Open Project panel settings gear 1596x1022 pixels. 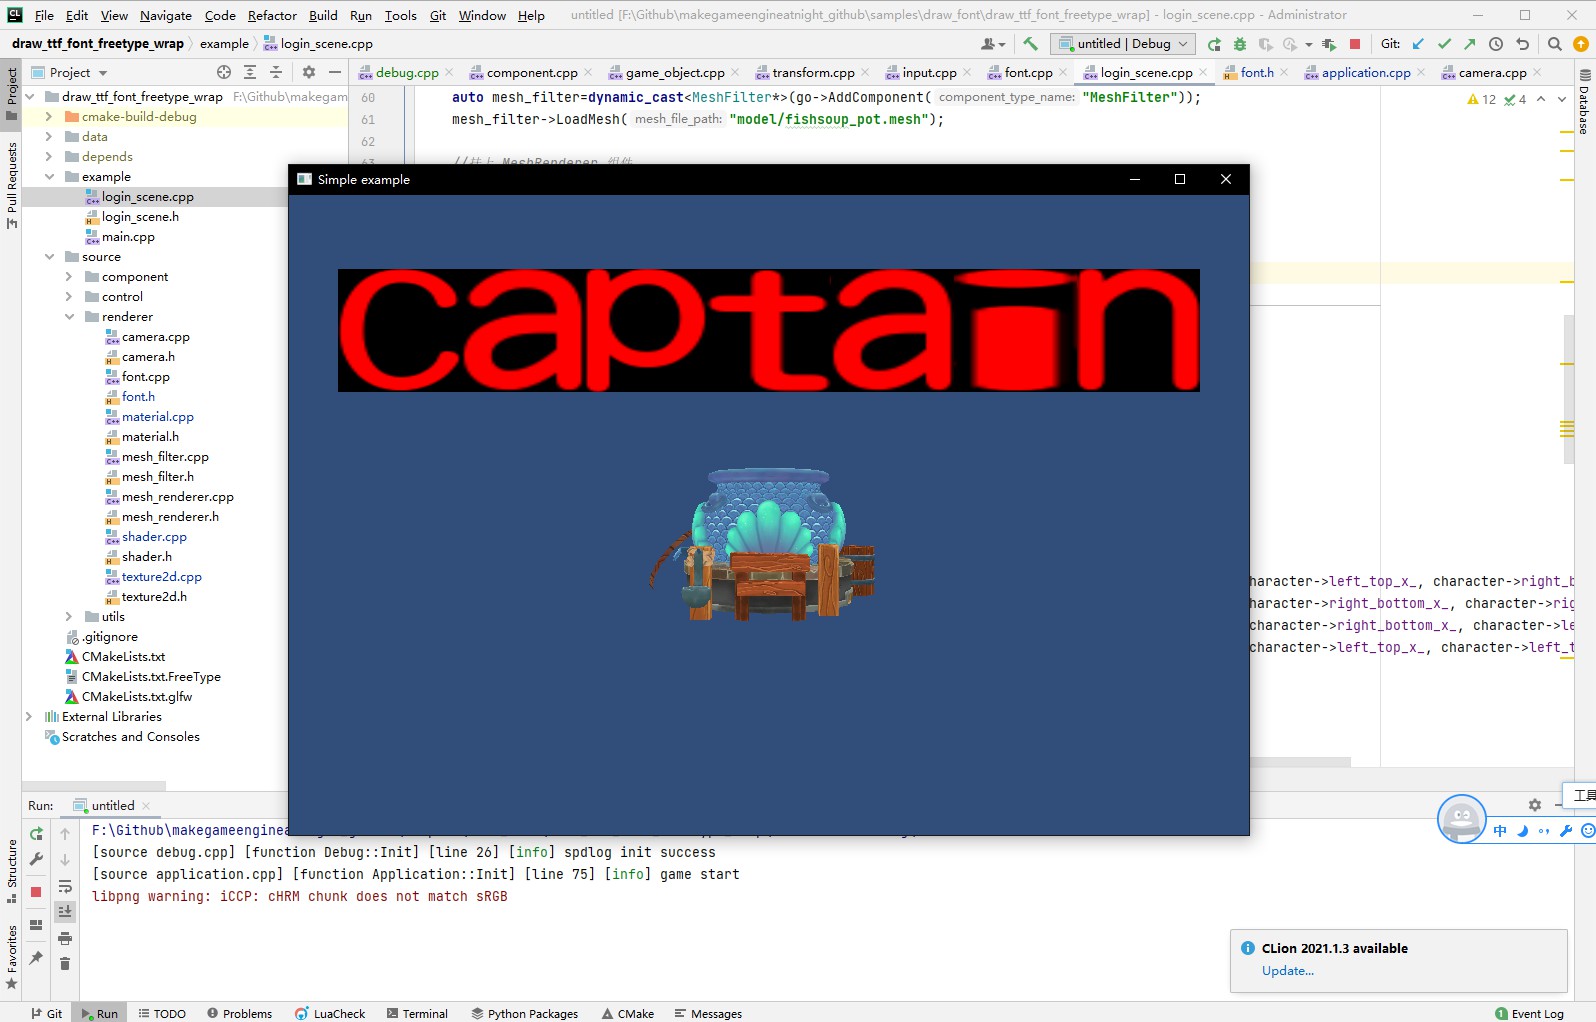point(309,72)
